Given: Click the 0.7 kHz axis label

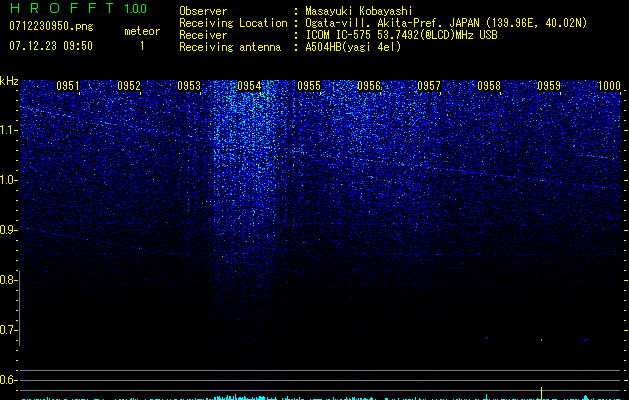Looking at the screenshot, I should [8, 330].
